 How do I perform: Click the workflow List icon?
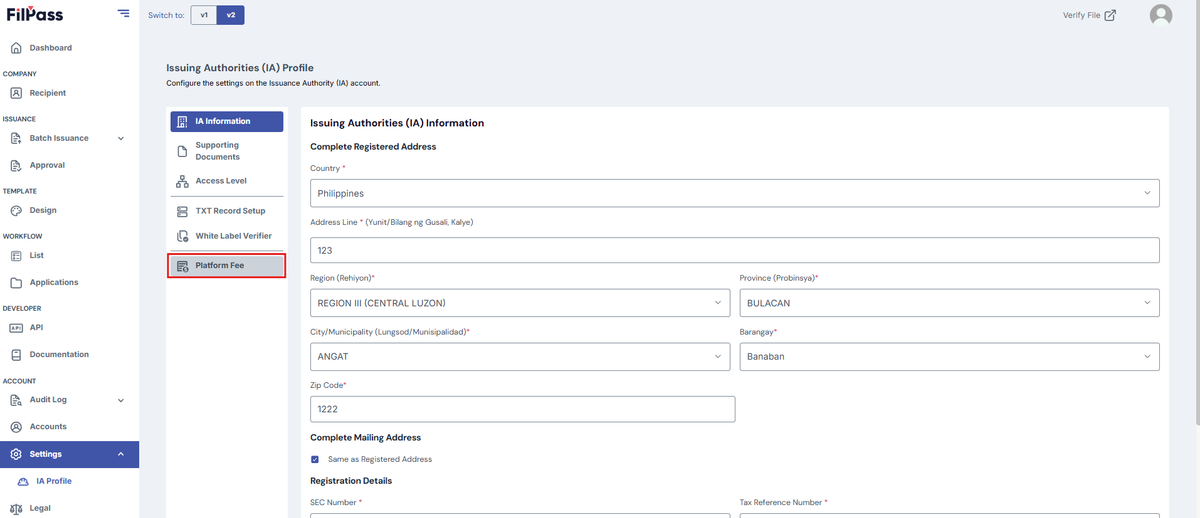click(x=16, y=255)
